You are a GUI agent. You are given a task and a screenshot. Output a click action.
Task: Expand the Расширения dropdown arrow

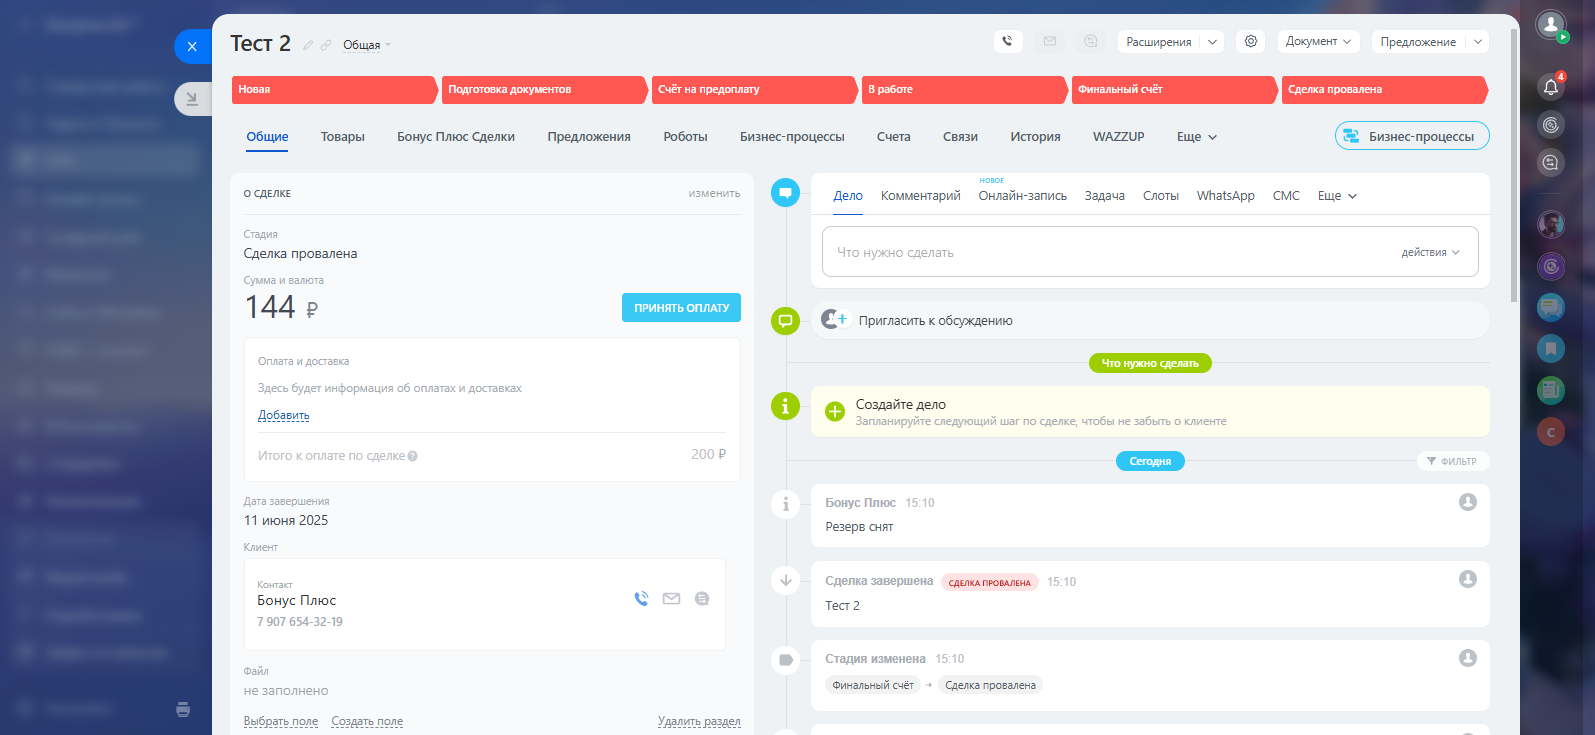1213,42
